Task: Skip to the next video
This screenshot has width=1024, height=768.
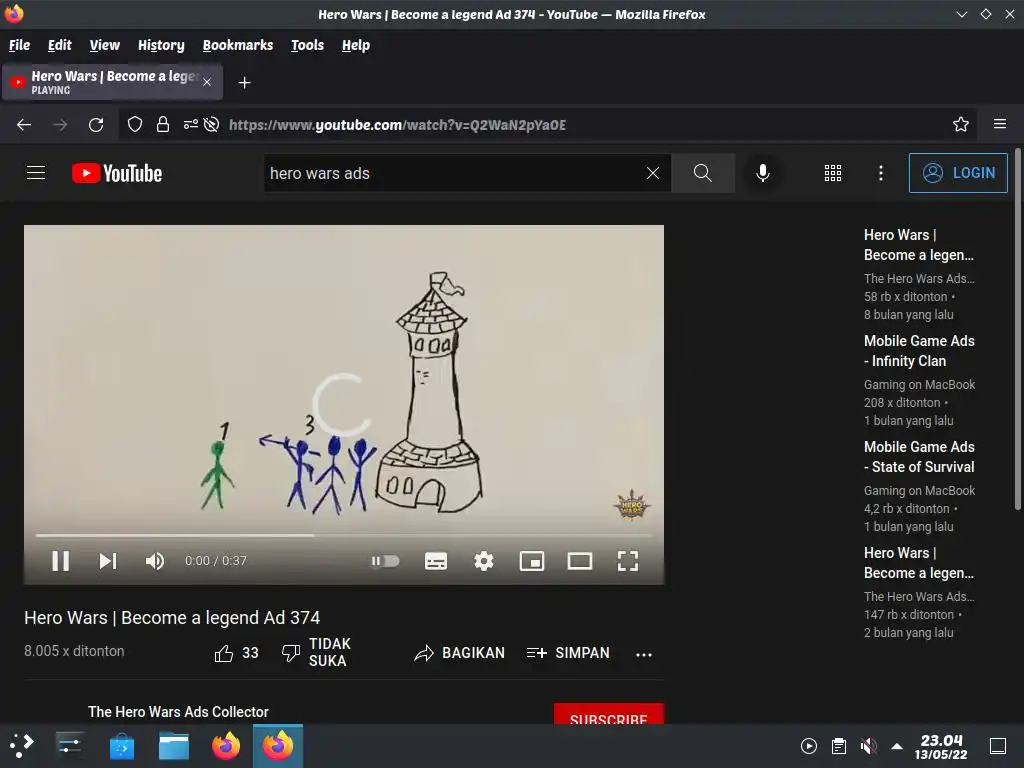Action: pos(108,561)
